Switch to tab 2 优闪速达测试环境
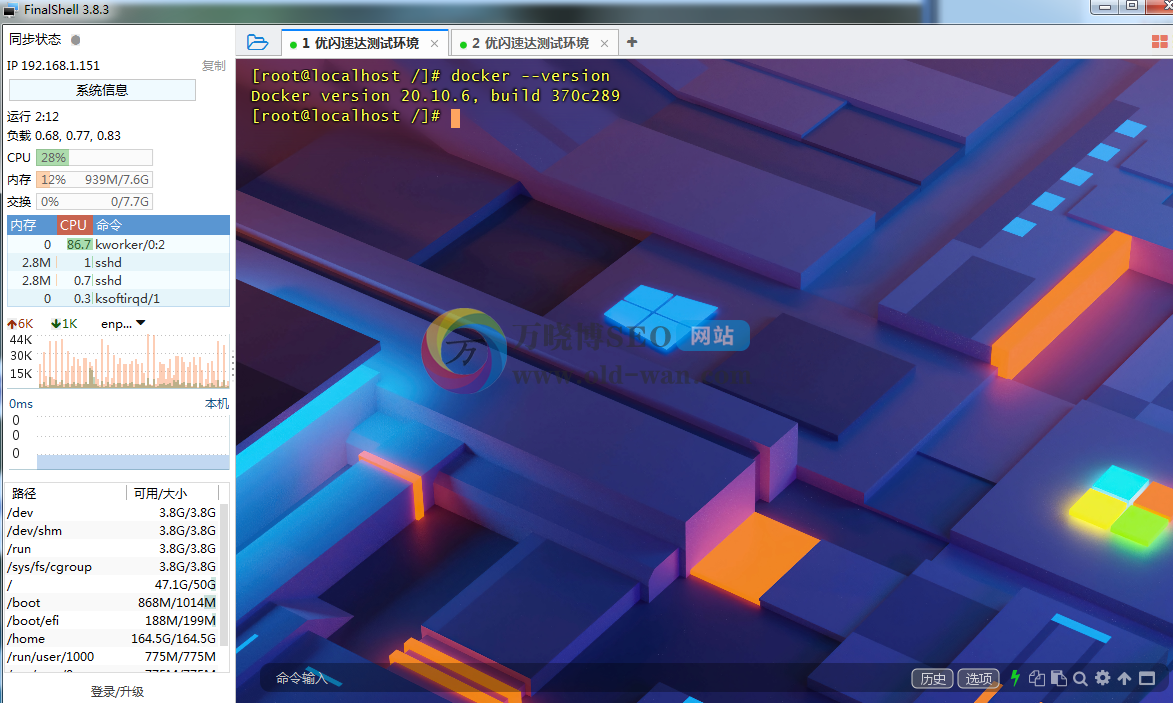Image resolution: width=1173 pixels, height=703 pixels. 534,43
